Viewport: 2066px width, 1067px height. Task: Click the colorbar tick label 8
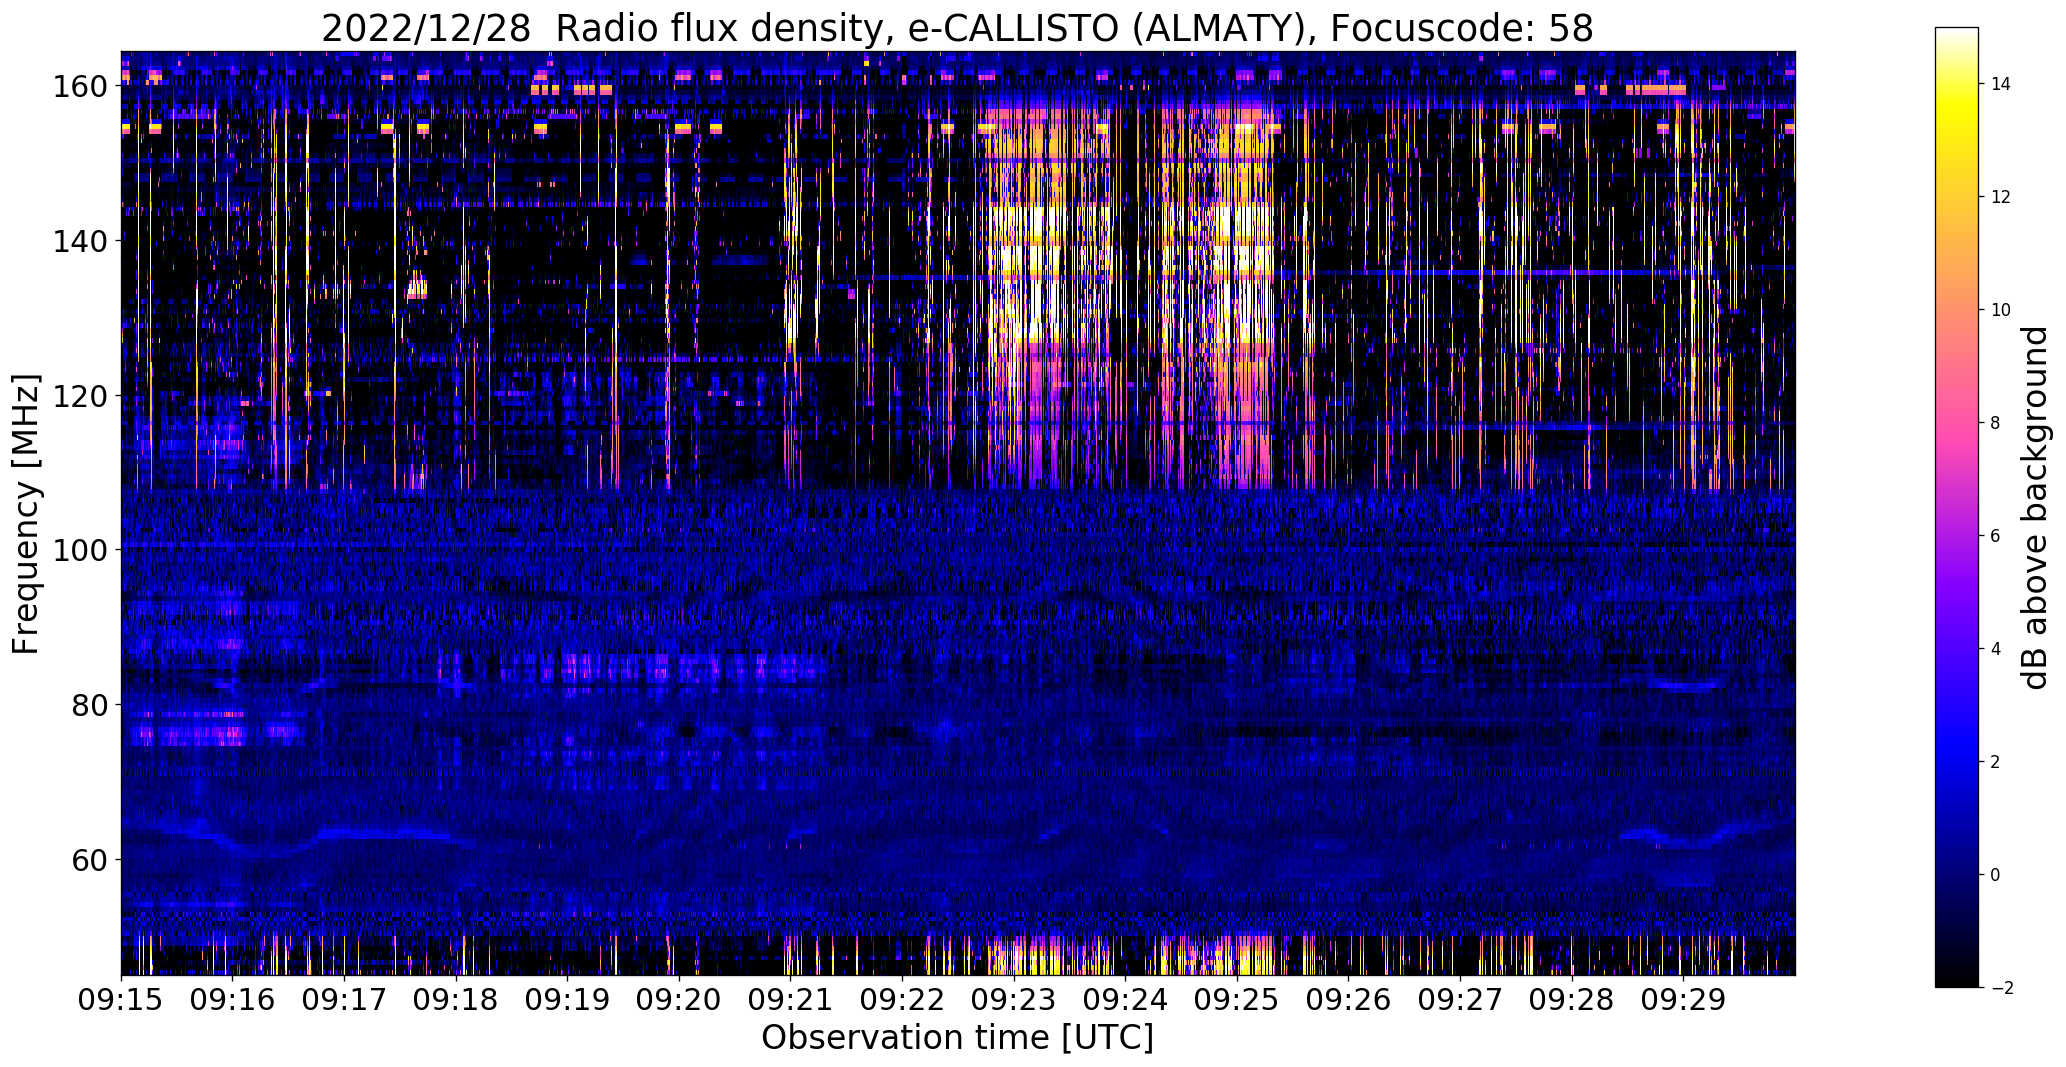point(1996,423)
